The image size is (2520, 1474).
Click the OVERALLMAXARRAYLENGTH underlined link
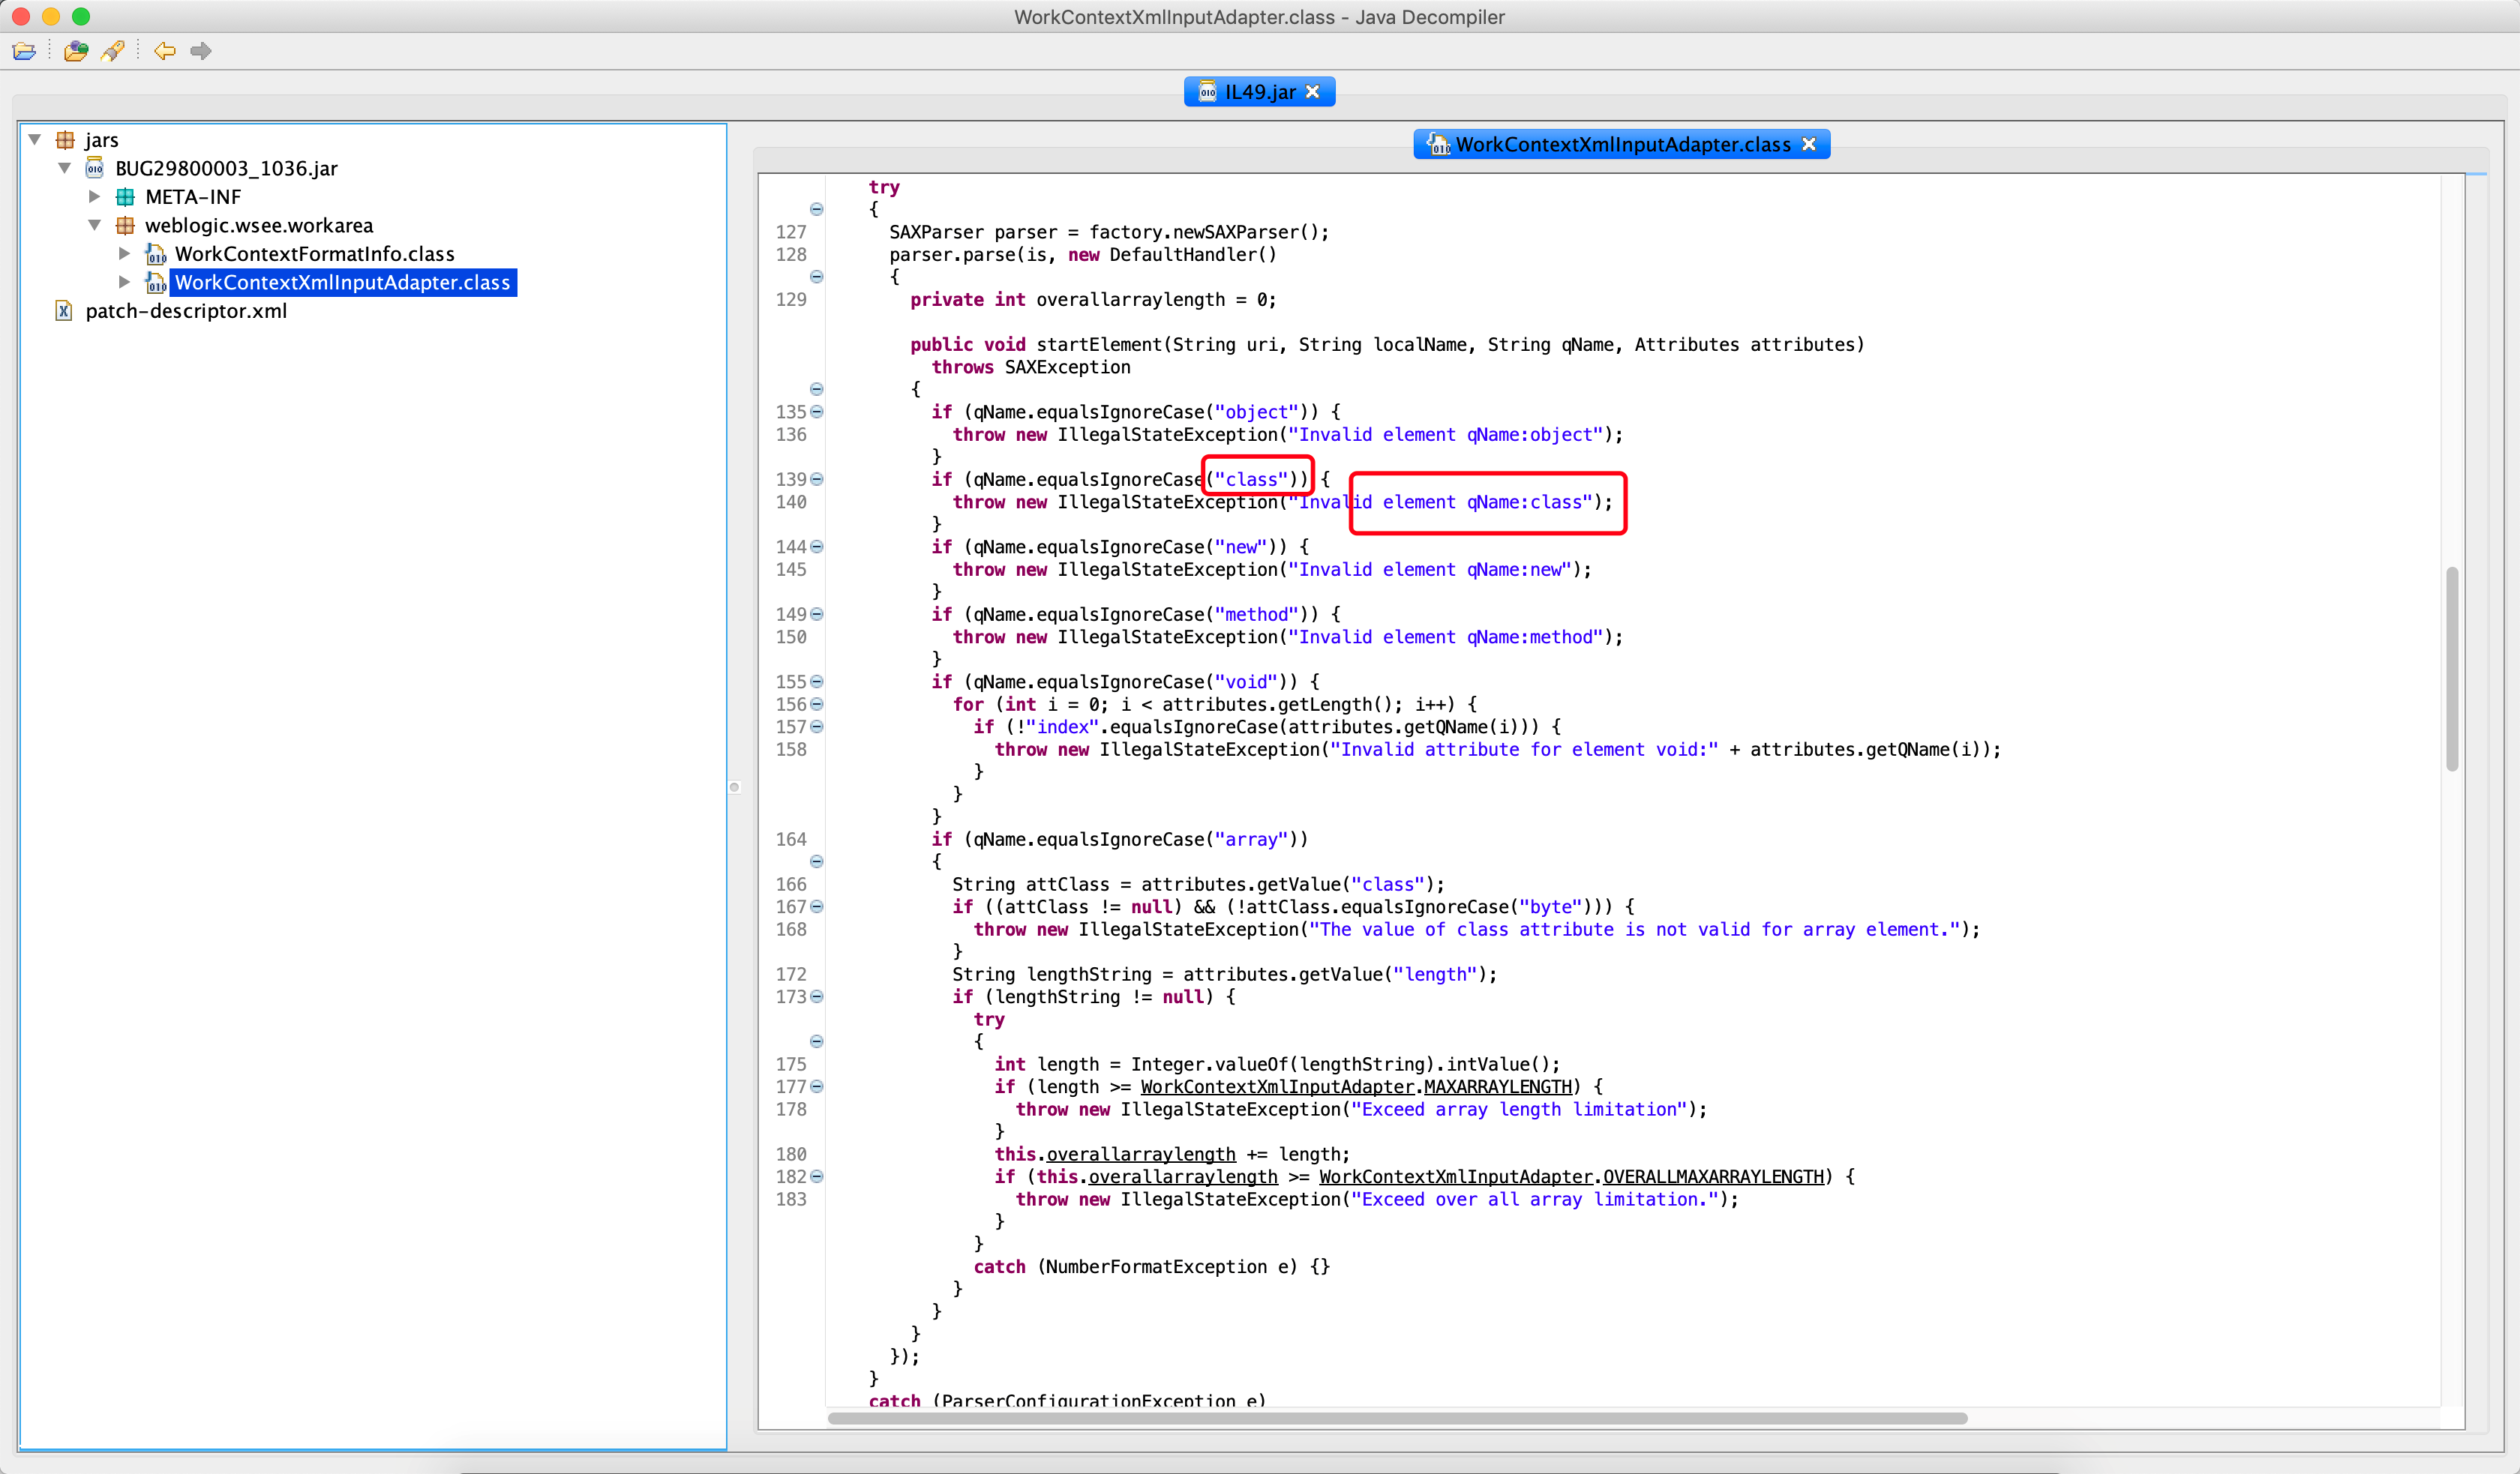click(1713, 1177)
